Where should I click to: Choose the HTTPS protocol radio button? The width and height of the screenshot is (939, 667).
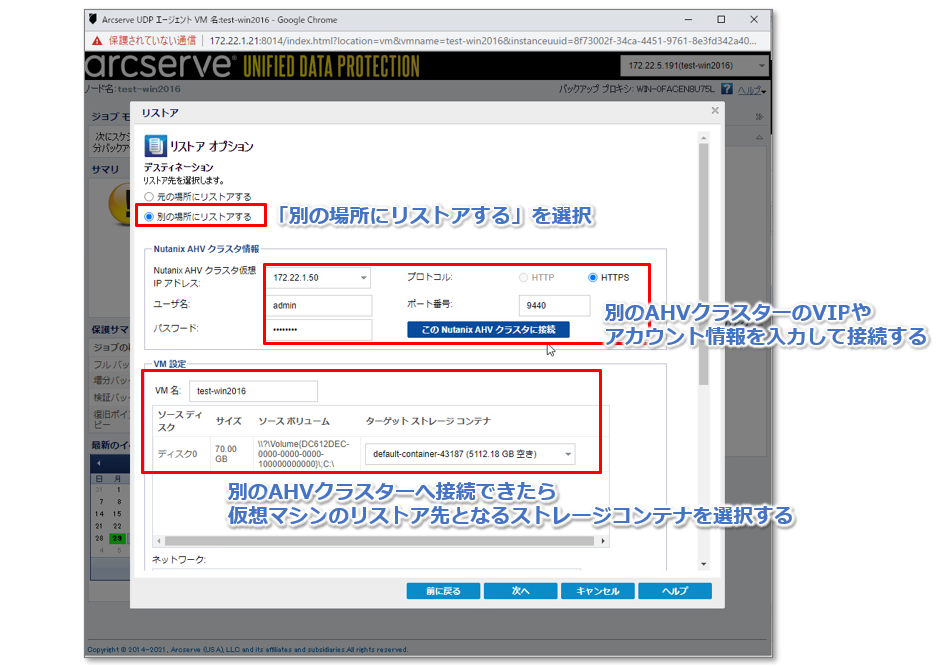(x=593, y=278)
